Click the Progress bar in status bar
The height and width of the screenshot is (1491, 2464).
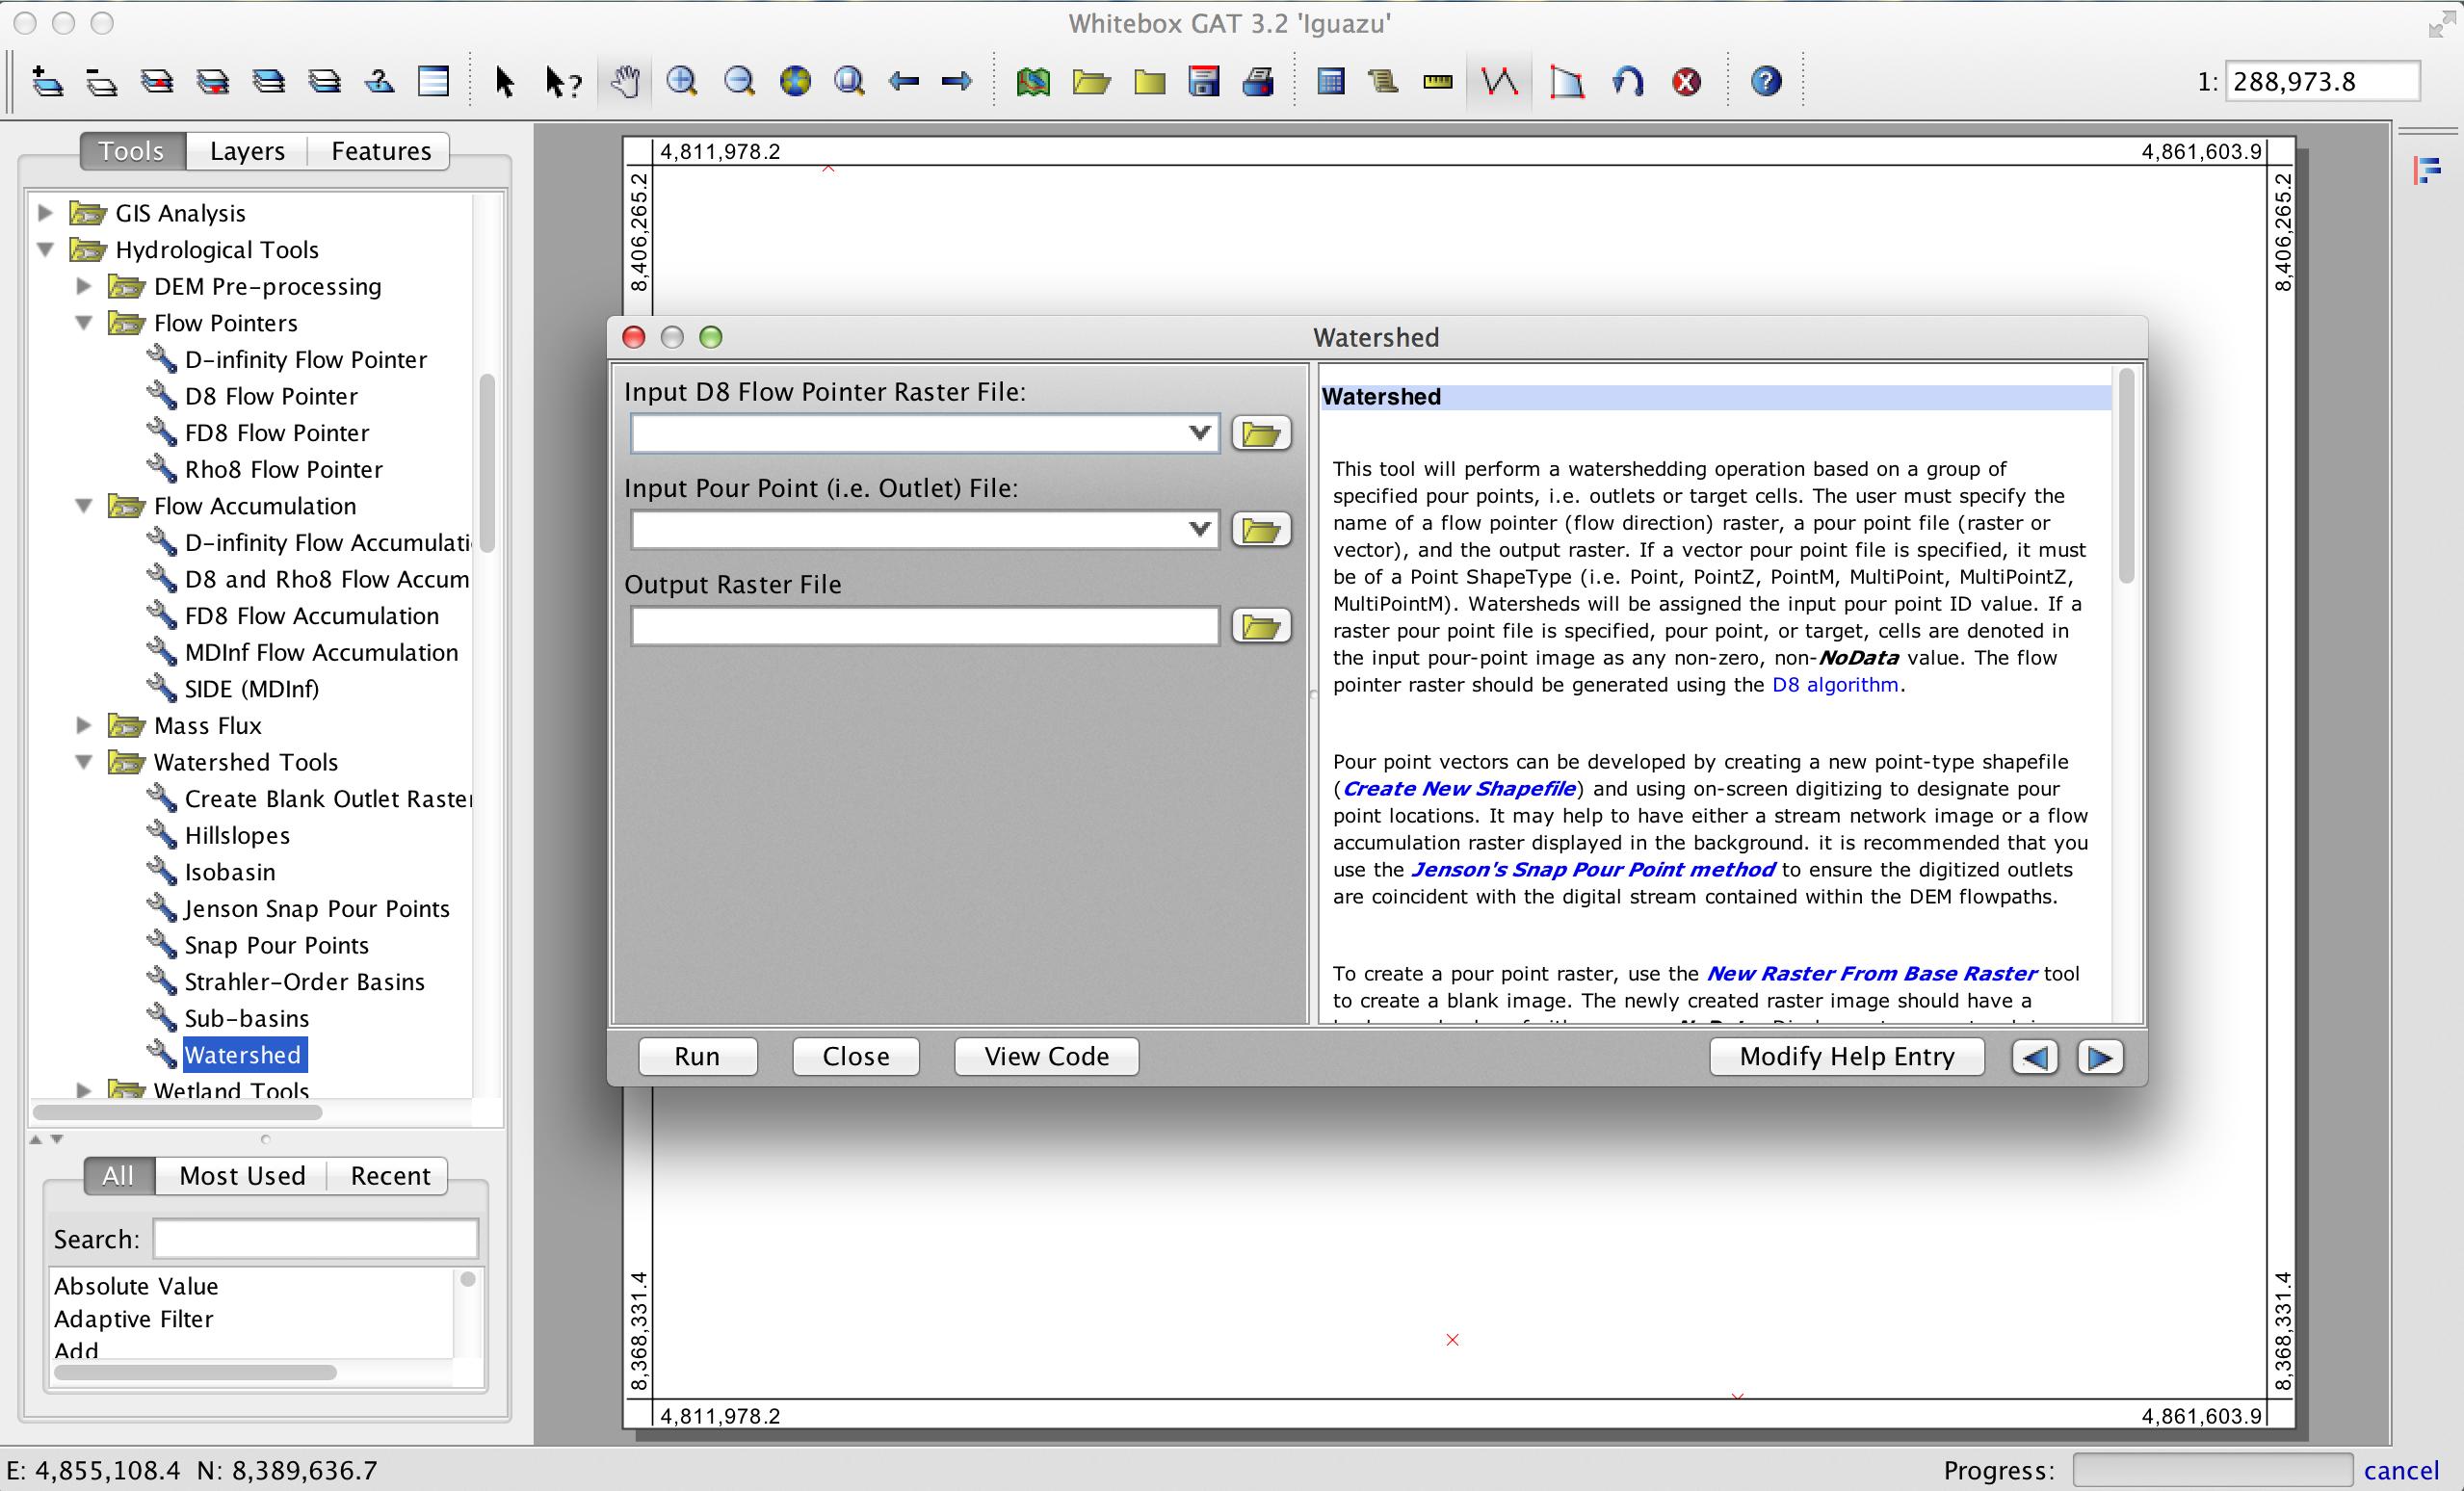coord(2212,1470)
